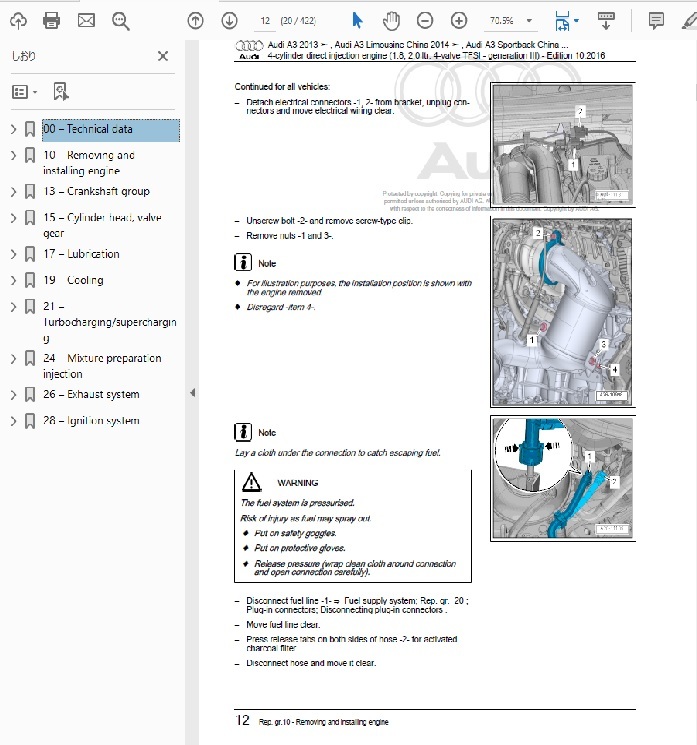Open 24 – Mixture preparation injection

tap(102, 366)
